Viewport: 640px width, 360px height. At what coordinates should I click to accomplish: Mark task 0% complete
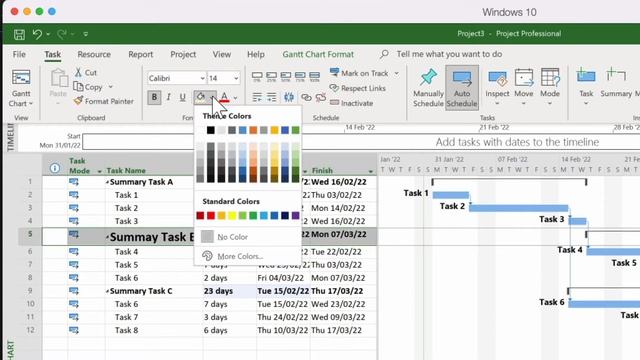[x=257, y=76]
